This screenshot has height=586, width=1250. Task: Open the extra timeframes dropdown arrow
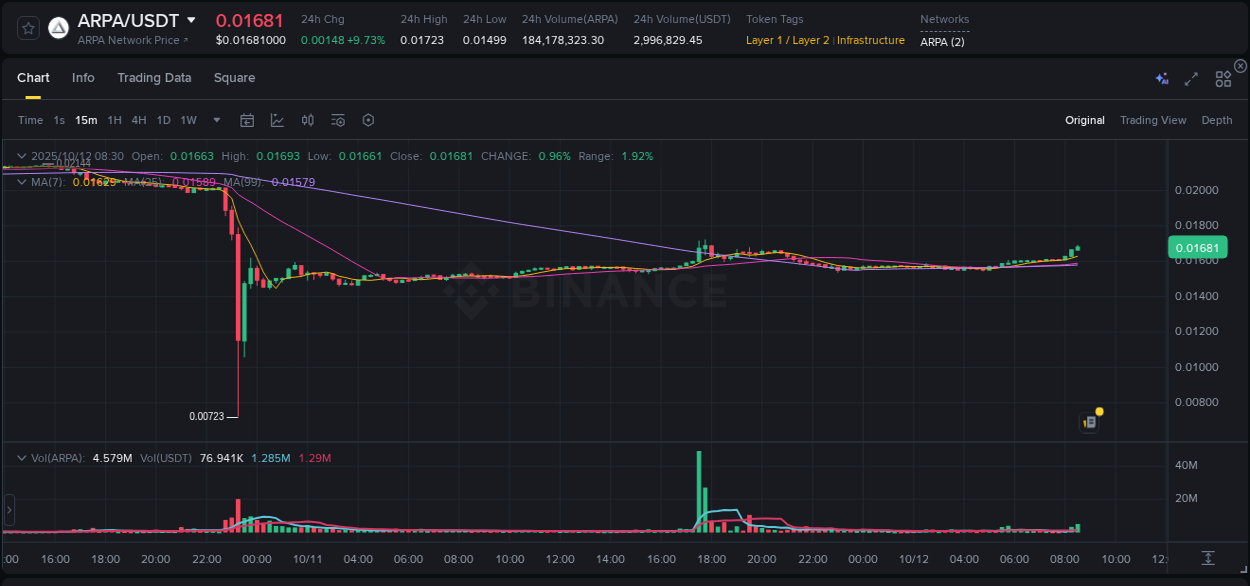tap(215, 119)
